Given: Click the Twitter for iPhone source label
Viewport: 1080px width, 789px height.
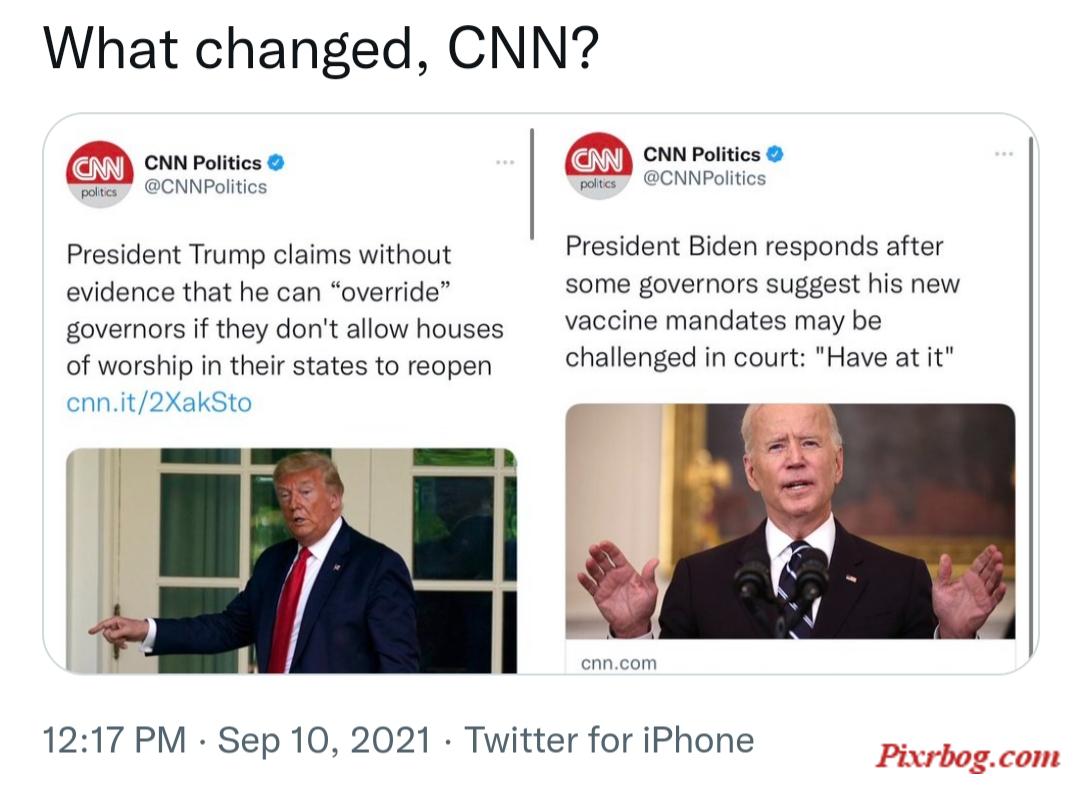Looking at the screenshot, I should [x=609, y=741].
